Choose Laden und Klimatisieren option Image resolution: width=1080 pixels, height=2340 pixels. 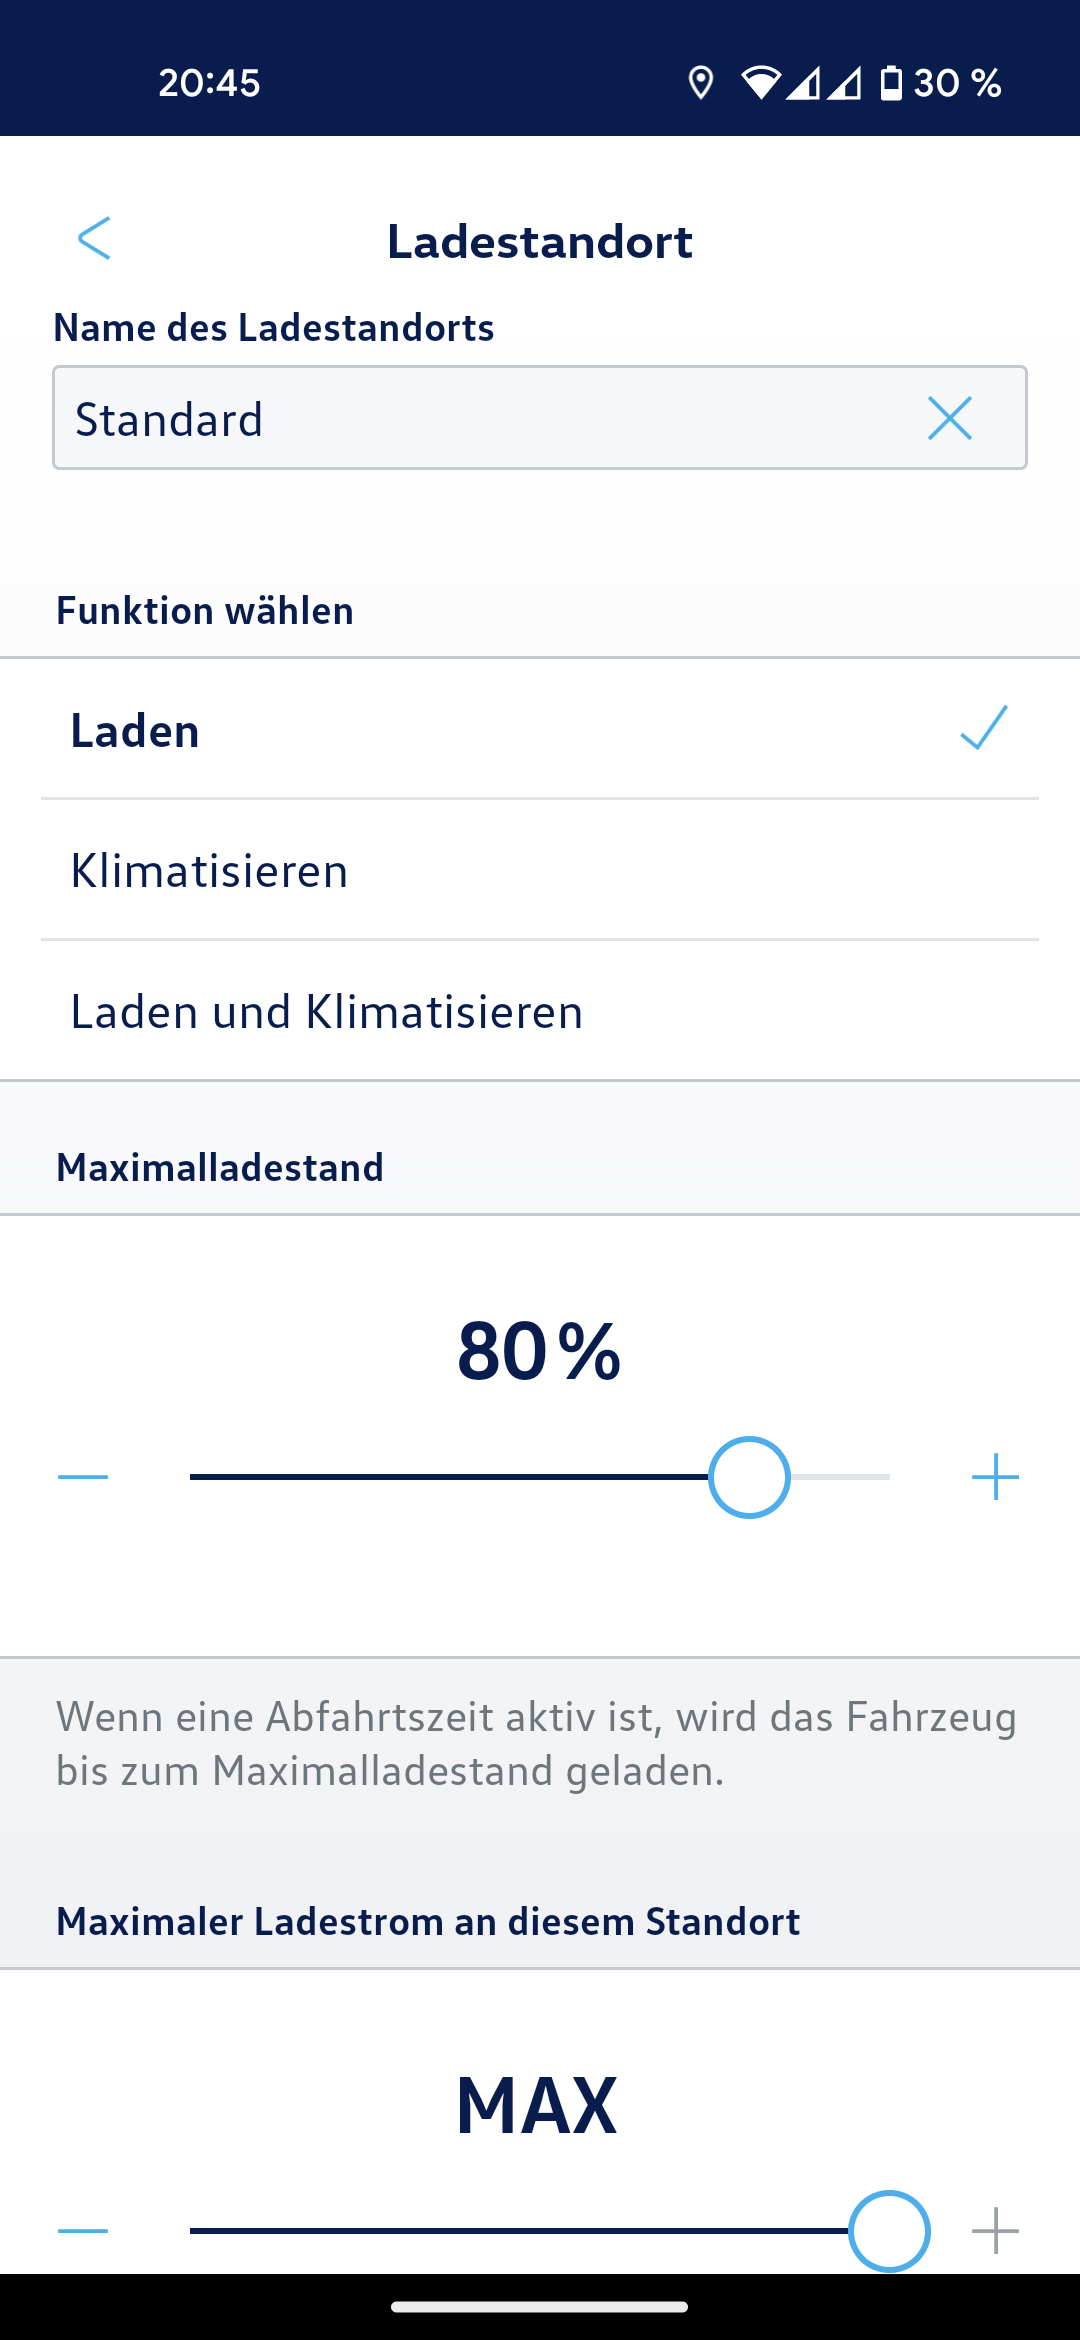tap(327, 1012)
